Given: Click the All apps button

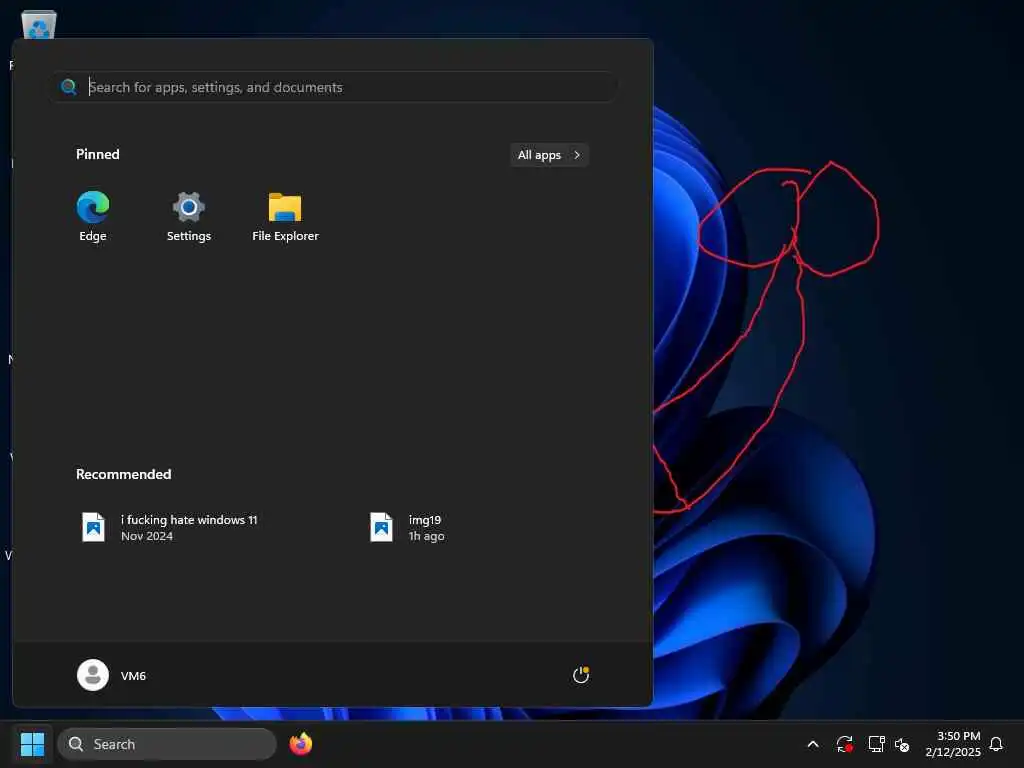Looking at the screenshot, I should coord(549,155).
